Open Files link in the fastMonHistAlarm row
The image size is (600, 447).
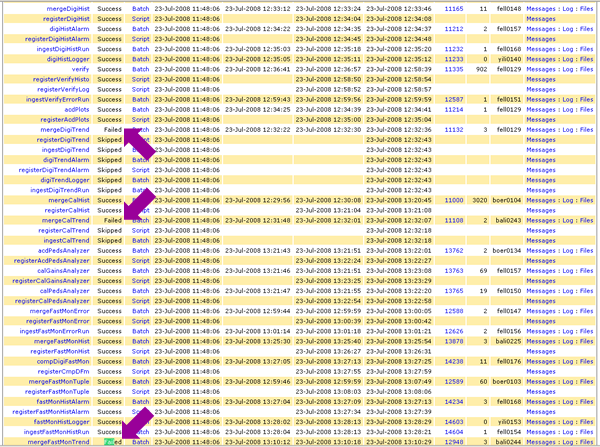tap(586, 402)
